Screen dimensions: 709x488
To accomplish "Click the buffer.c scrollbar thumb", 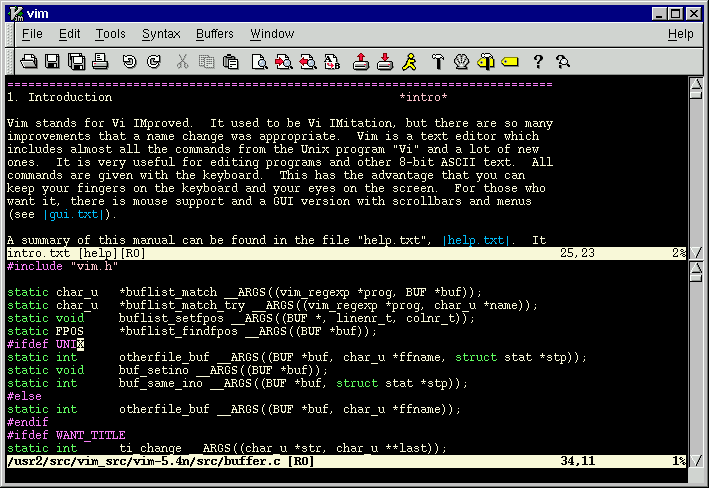I will pyautogui.click(x=696, y=278).
